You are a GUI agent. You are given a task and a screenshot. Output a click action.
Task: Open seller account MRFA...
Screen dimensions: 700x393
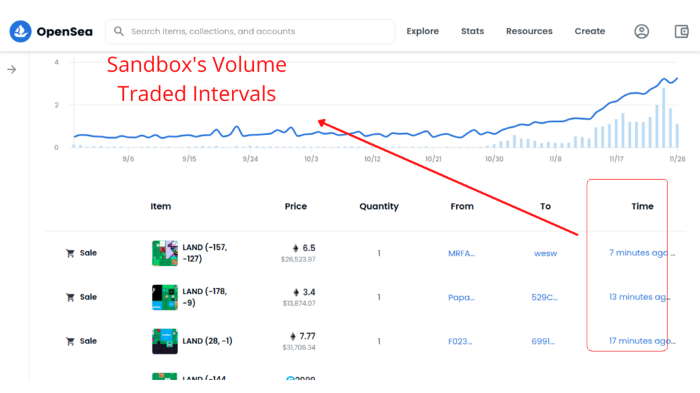[x=462, y=254]
